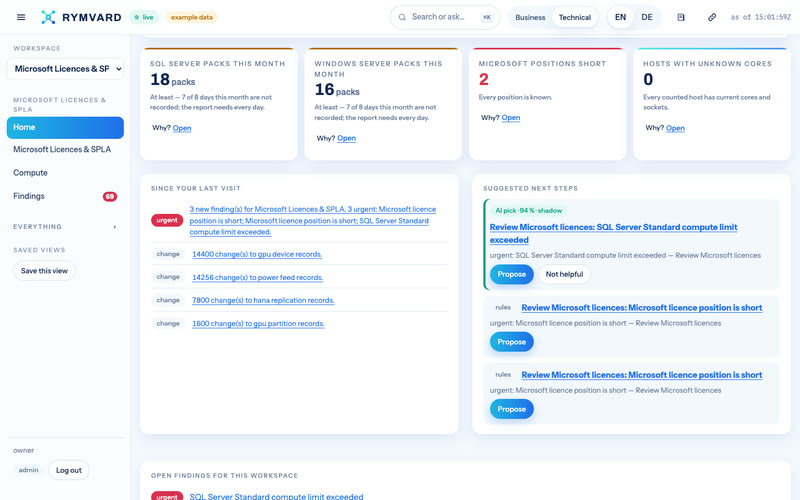
Task: Click the search magnifier icon
Action: pyautogui.click(x=402, y=17)
